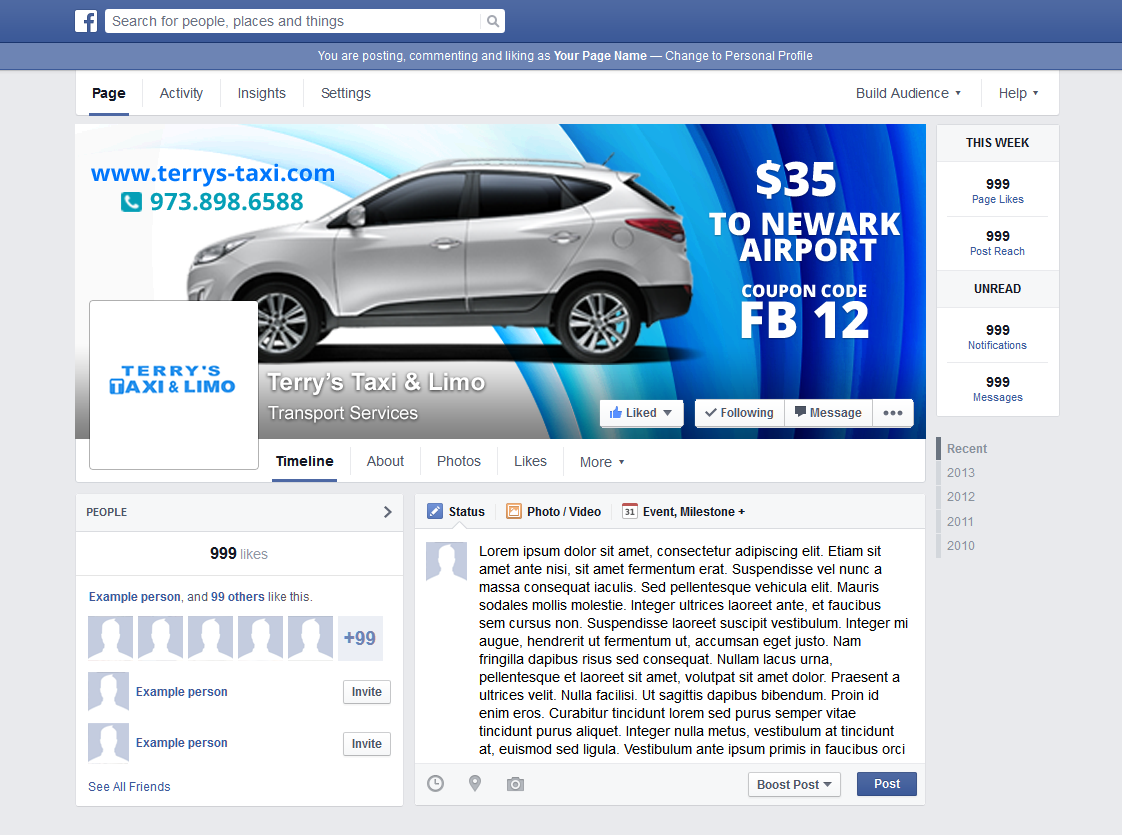The image size is (1122, 835).
Task: Click the Post button to publish
Action: click(x=886, y=784)
